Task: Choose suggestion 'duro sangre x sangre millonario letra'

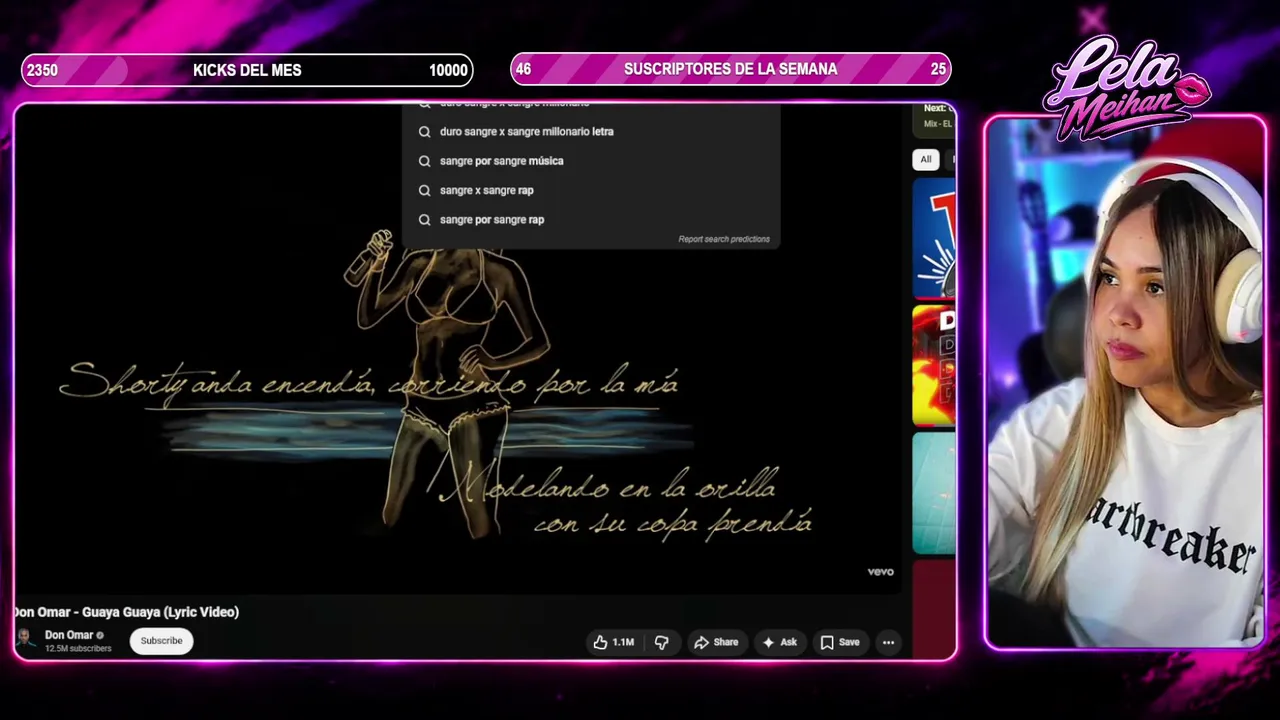Action: (x=590, y=131)
